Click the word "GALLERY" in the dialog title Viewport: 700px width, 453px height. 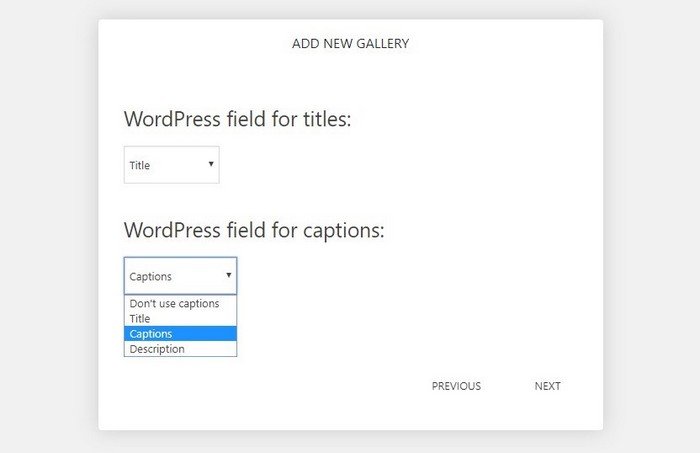point(383,43)
